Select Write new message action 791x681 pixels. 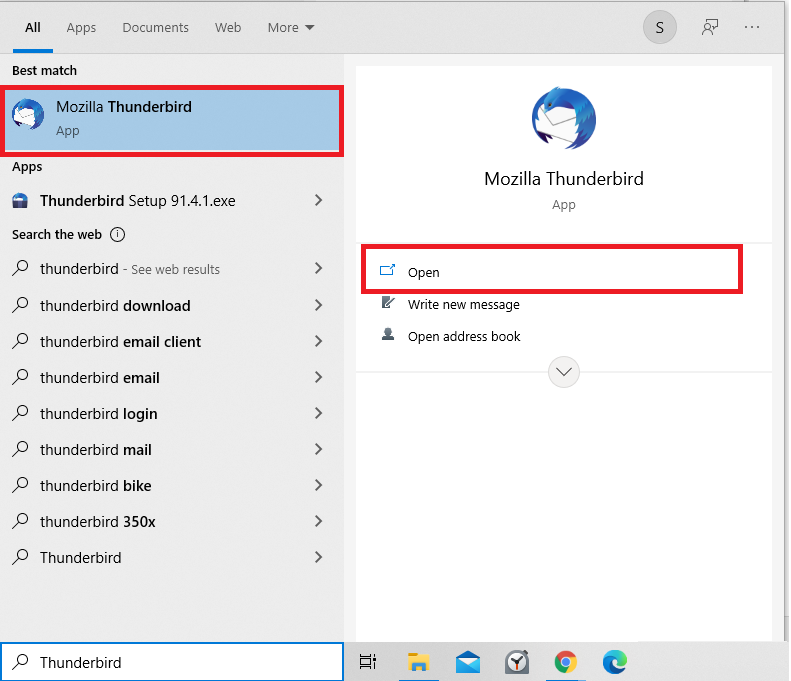point(464,305)
